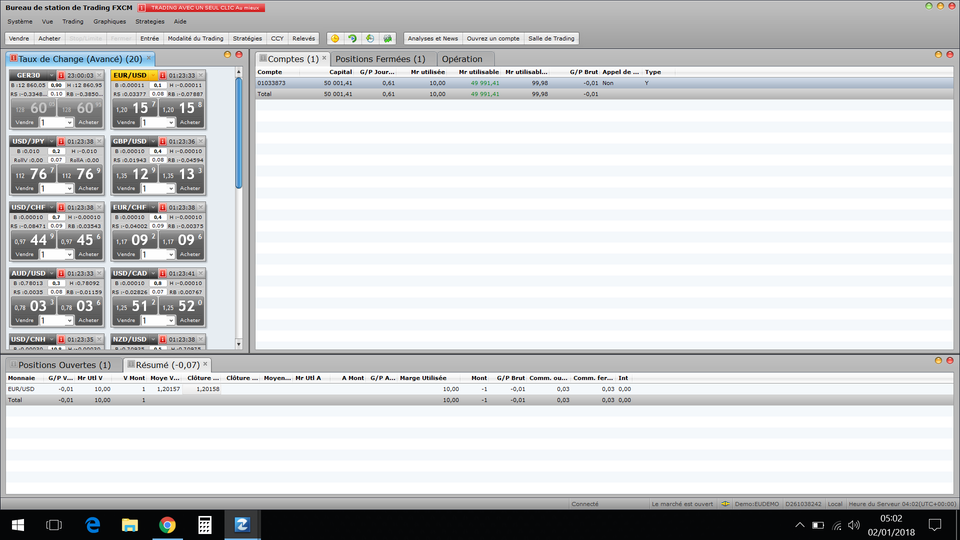The width and height of the screenshot is (960, 540).
Task: Click the green circular arrow play icon
Action: (352, 38)
